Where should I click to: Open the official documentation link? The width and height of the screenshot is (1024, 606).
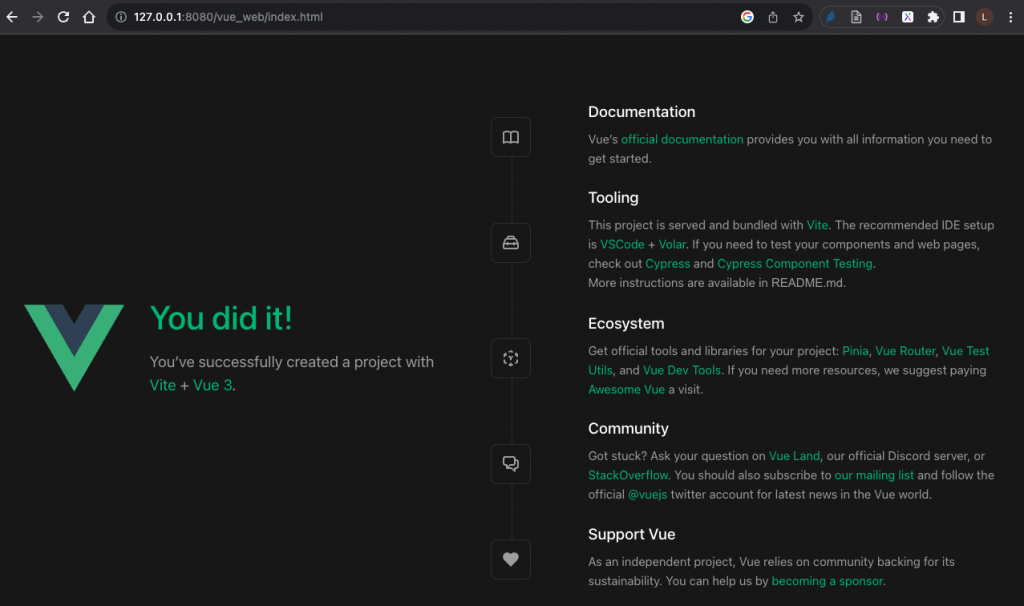[x=682, y=139]
